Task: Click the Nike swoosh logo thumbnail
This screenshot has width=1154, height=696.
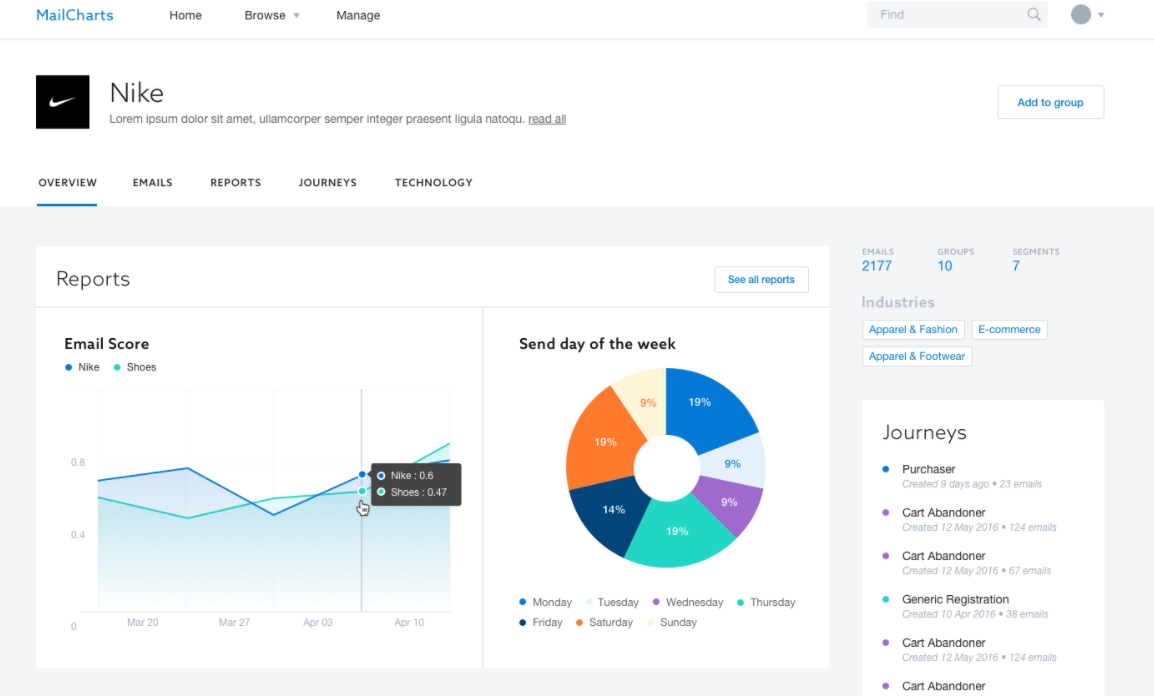Action: coord(63,102)
